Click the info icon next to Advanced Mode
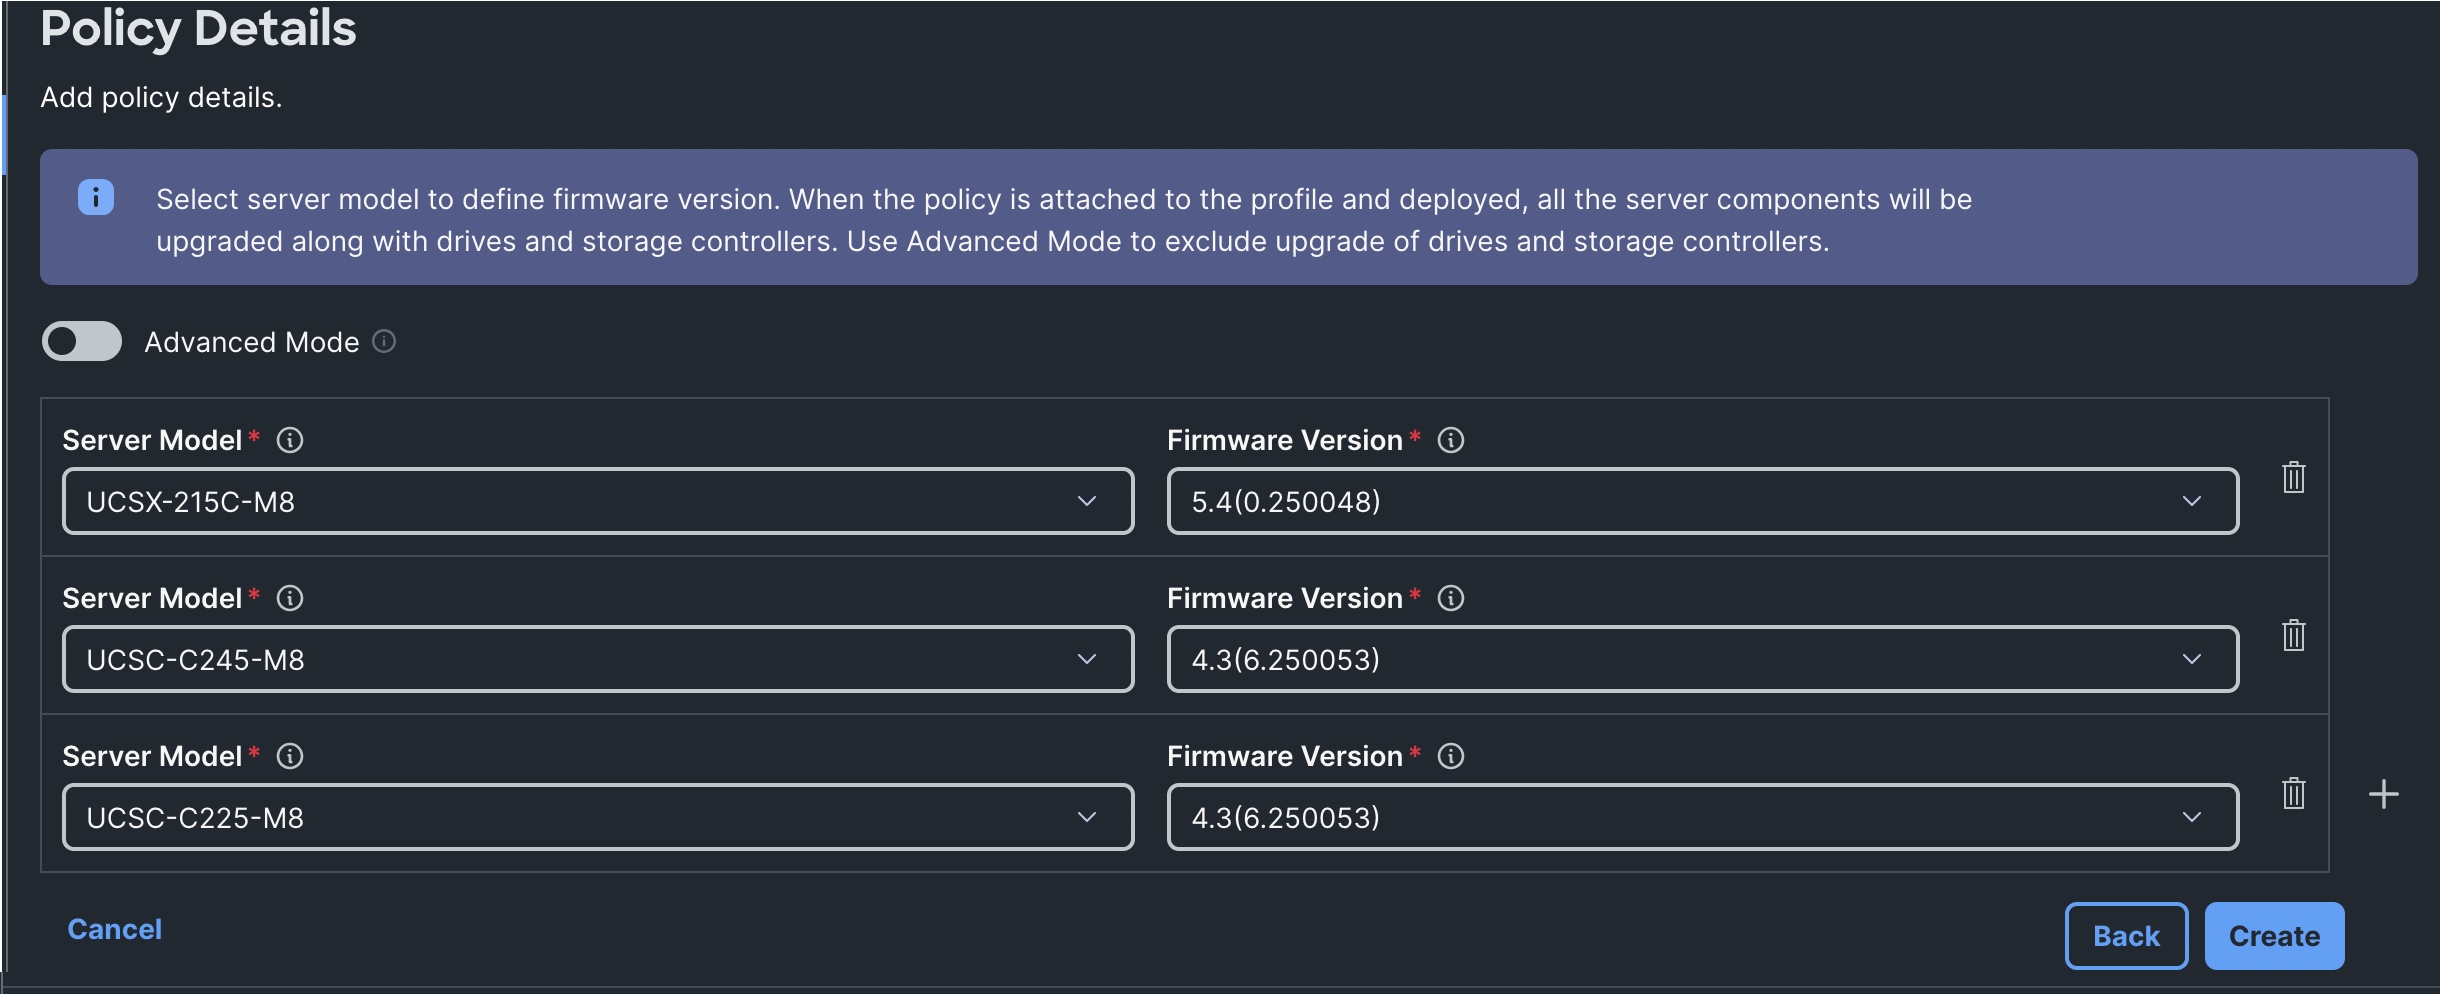The width and height of the screenshot is (2440, 994). (384, 342)
